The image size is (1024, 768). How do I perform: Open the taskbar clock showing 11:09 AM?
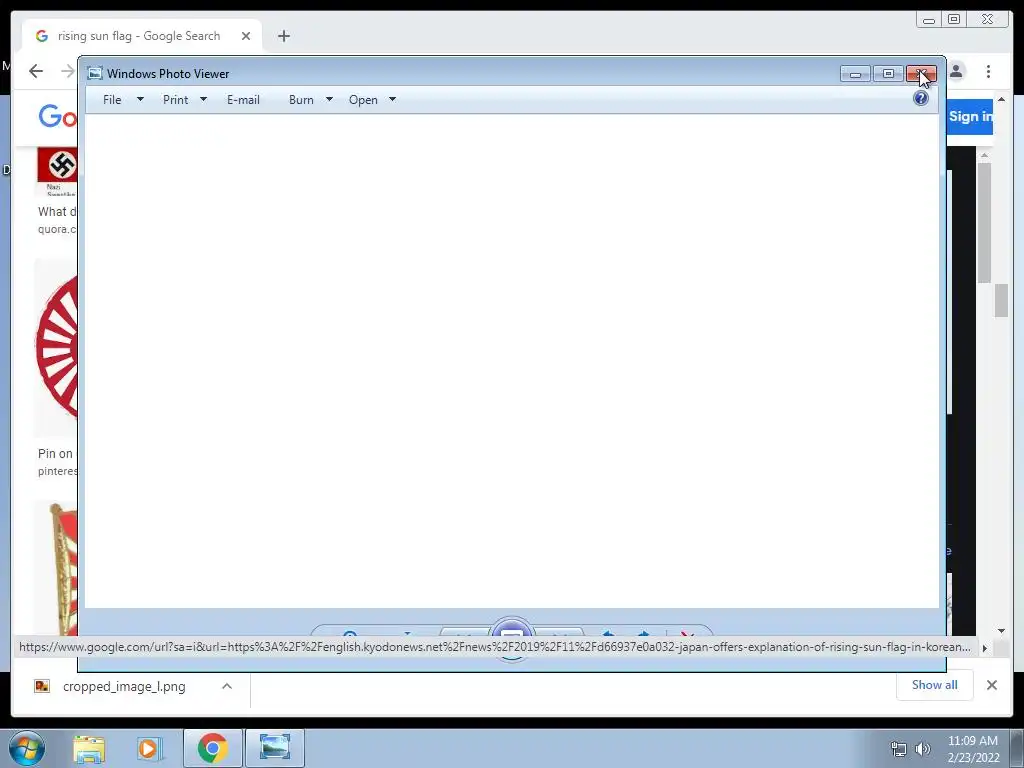click(973, 749)
